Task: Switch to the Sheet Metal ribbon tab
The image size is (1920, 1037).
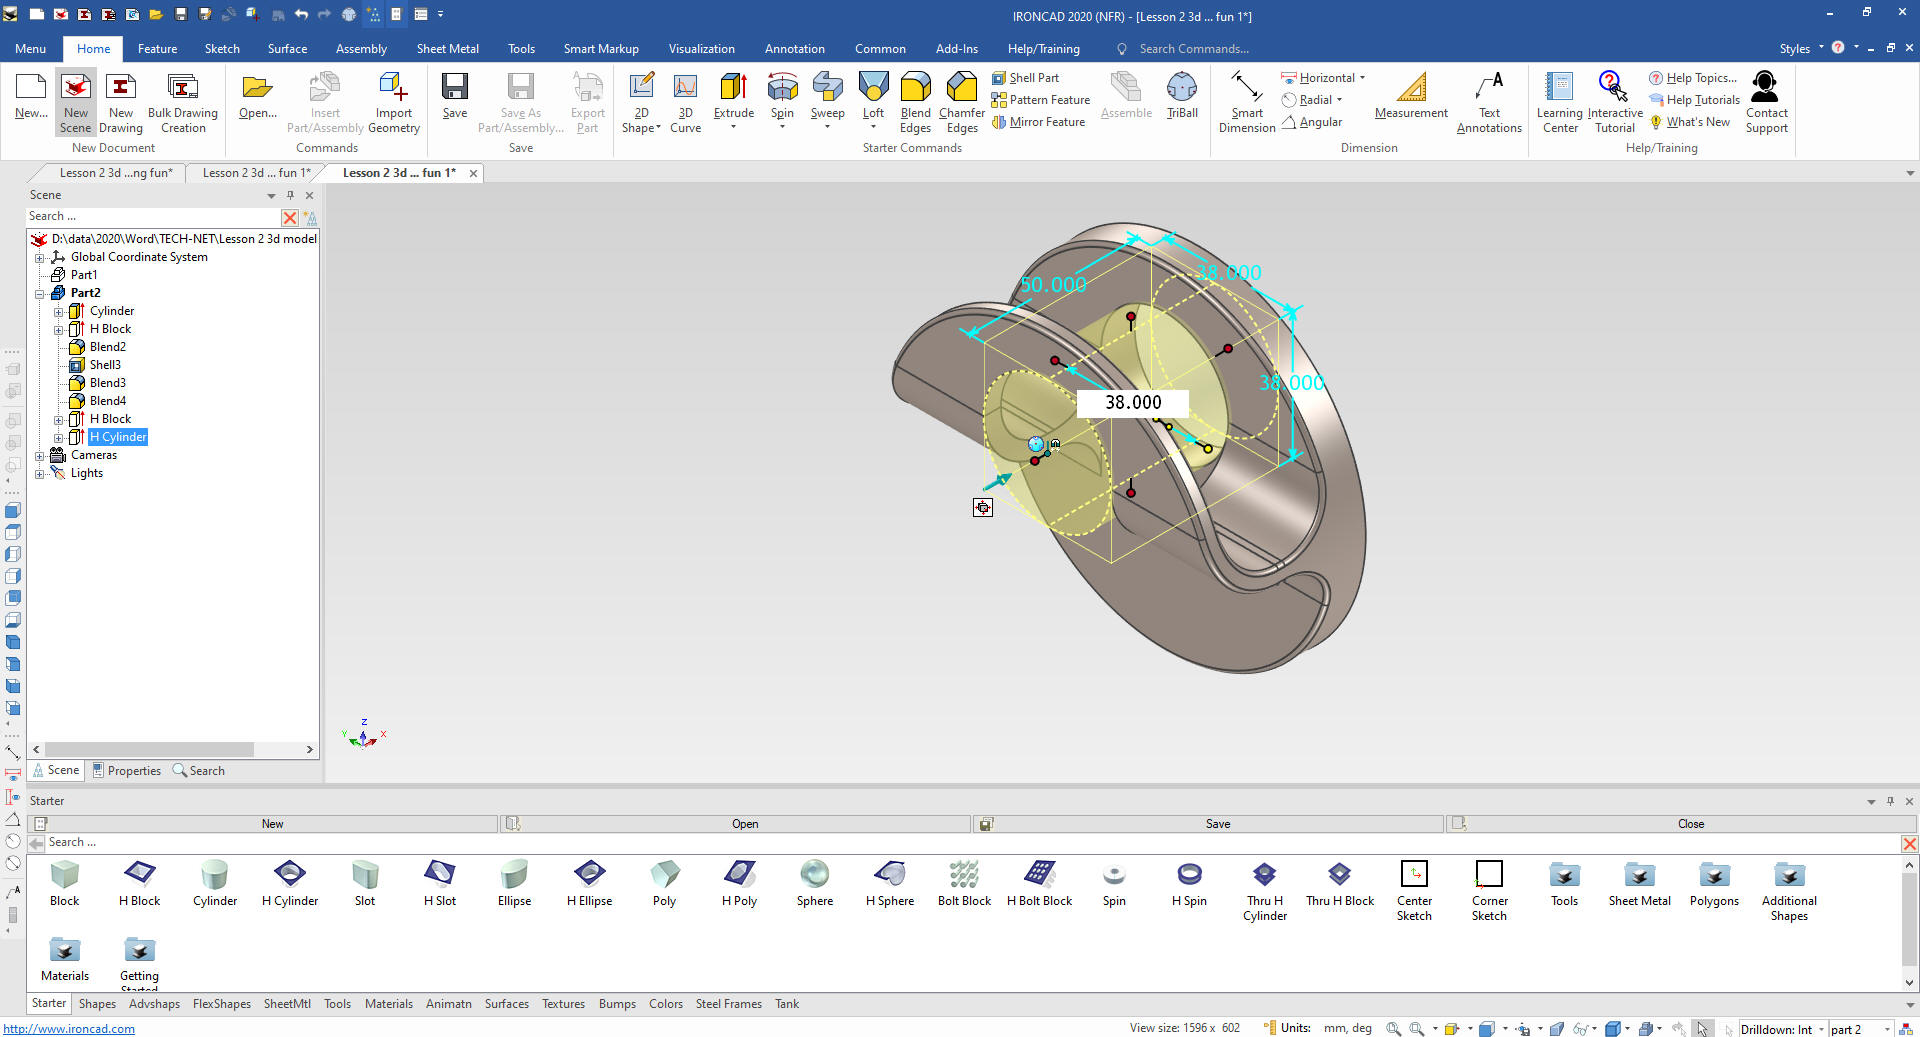Action: coord(447,49)
